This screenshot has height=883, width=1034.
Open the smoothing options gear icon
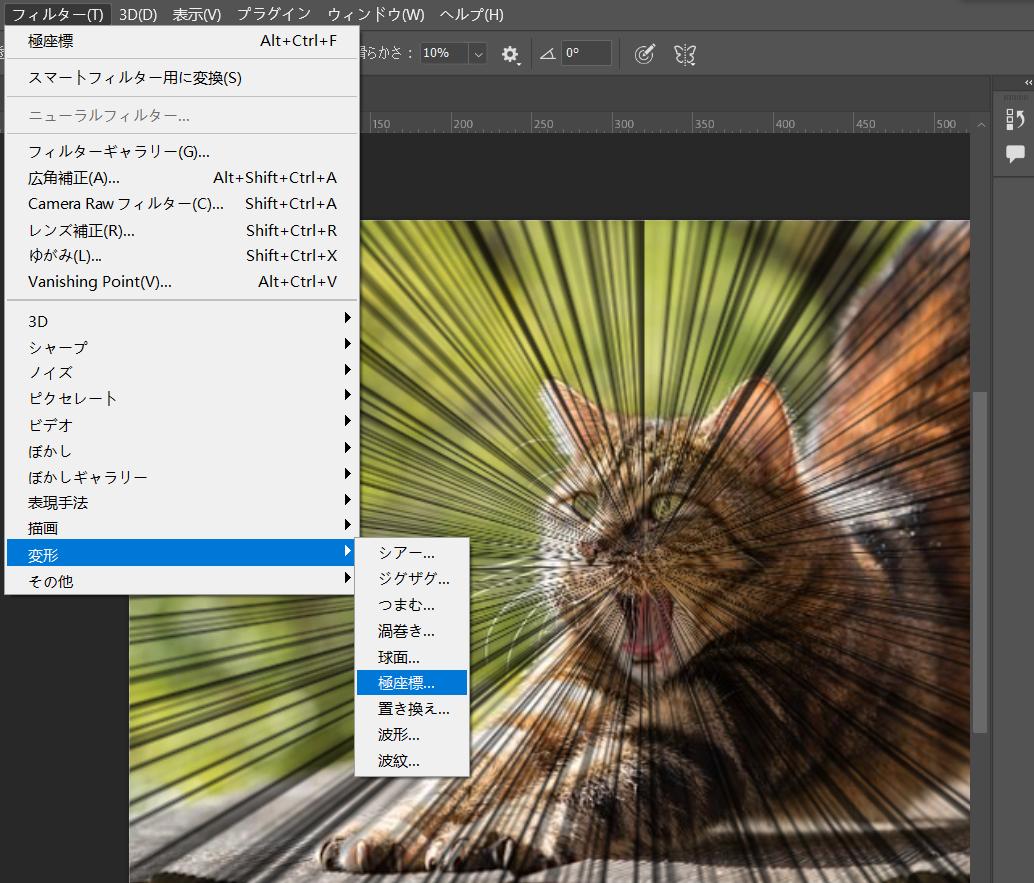click(x=511, y=54)
